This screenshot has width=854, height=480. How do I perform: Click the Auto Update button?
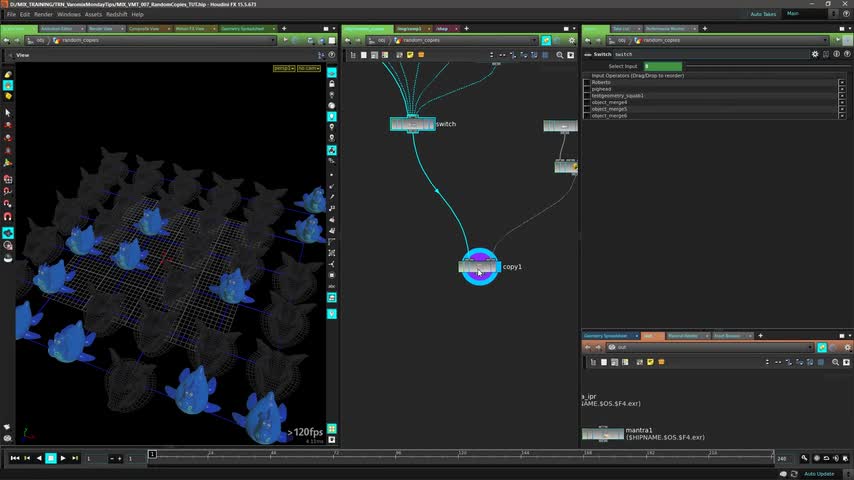[818, 473]
